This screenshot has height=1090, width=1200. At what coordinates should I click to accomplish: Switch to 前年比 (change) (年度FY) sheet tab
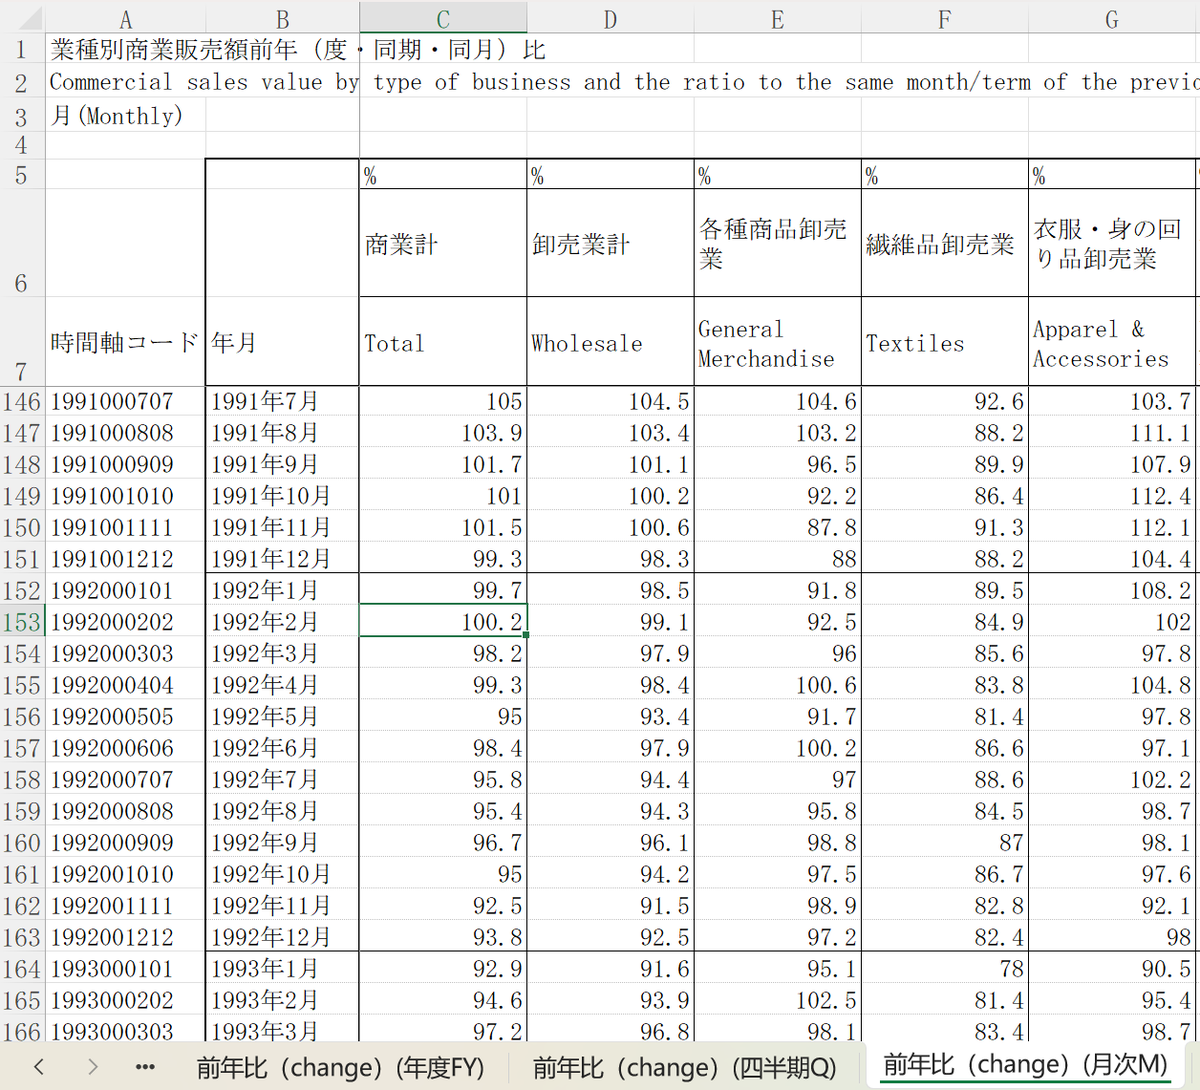(x=340, y=1067)
